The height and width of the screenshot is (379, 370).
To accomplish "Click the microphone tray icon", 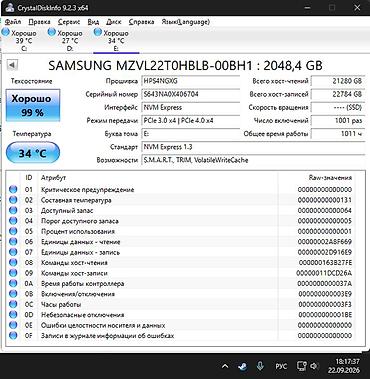I will click(x=260, y=366).
